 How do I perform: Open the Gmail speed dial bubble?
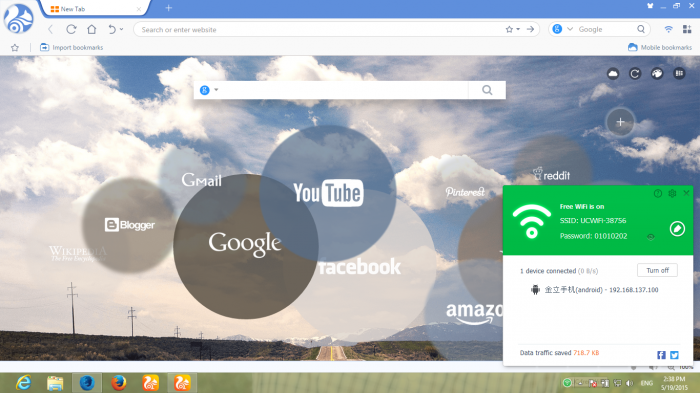201,180
